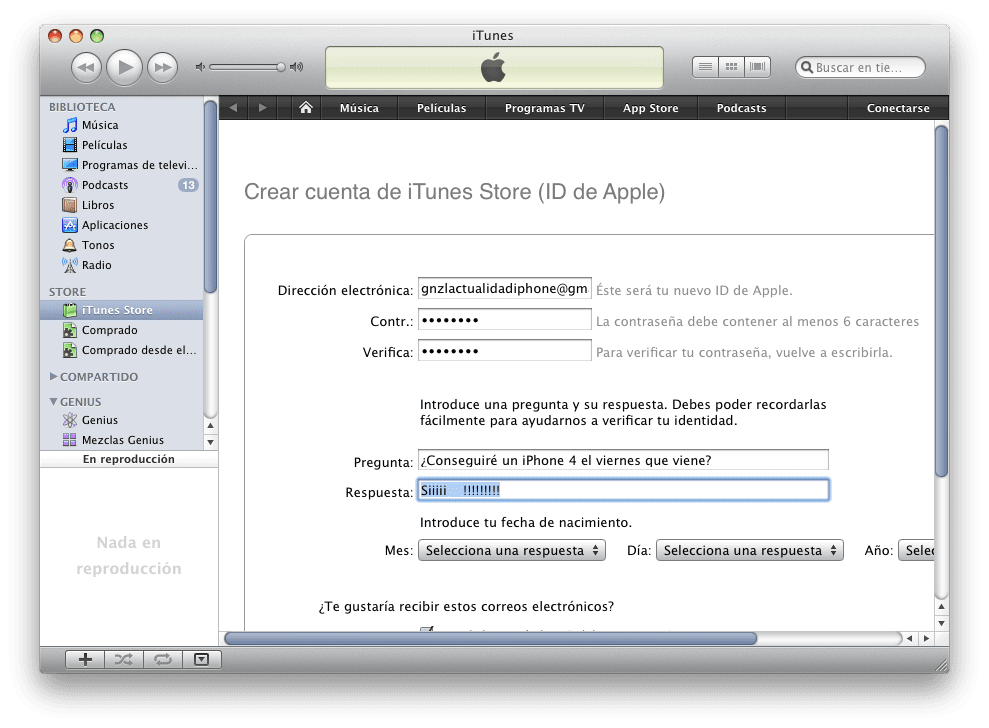Click the Verifica password field
The image size is (989, 728).
point(505,351)
